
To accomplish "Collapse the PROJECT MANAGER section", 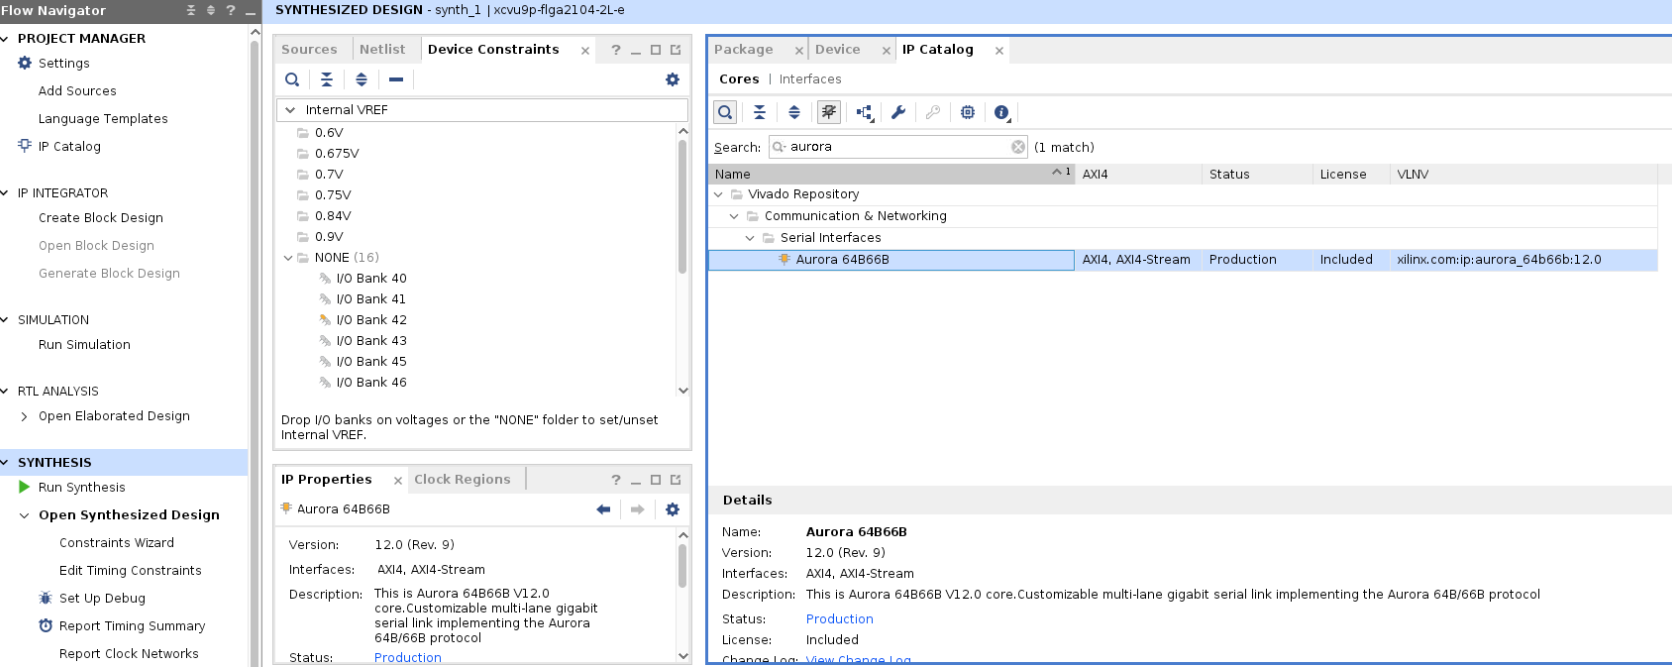I will pos(5,38).
